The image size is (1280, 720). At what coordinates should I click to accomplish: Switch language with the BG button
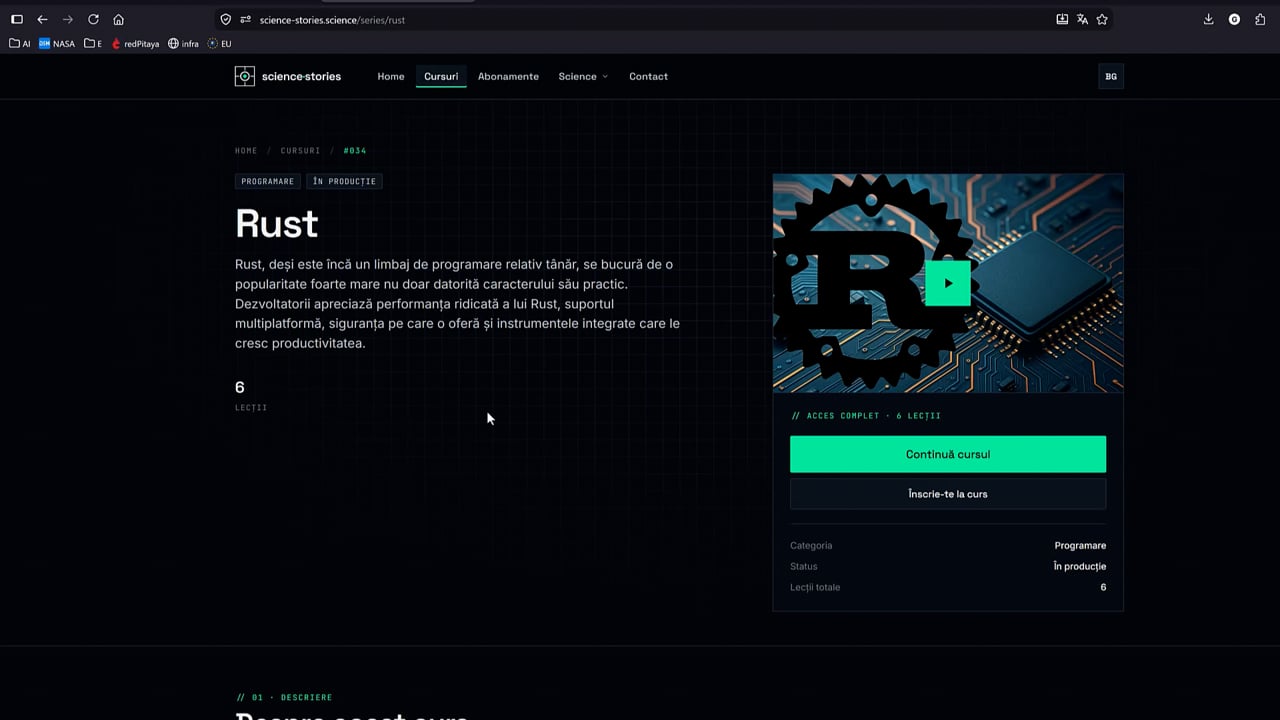pos(1111,77)
